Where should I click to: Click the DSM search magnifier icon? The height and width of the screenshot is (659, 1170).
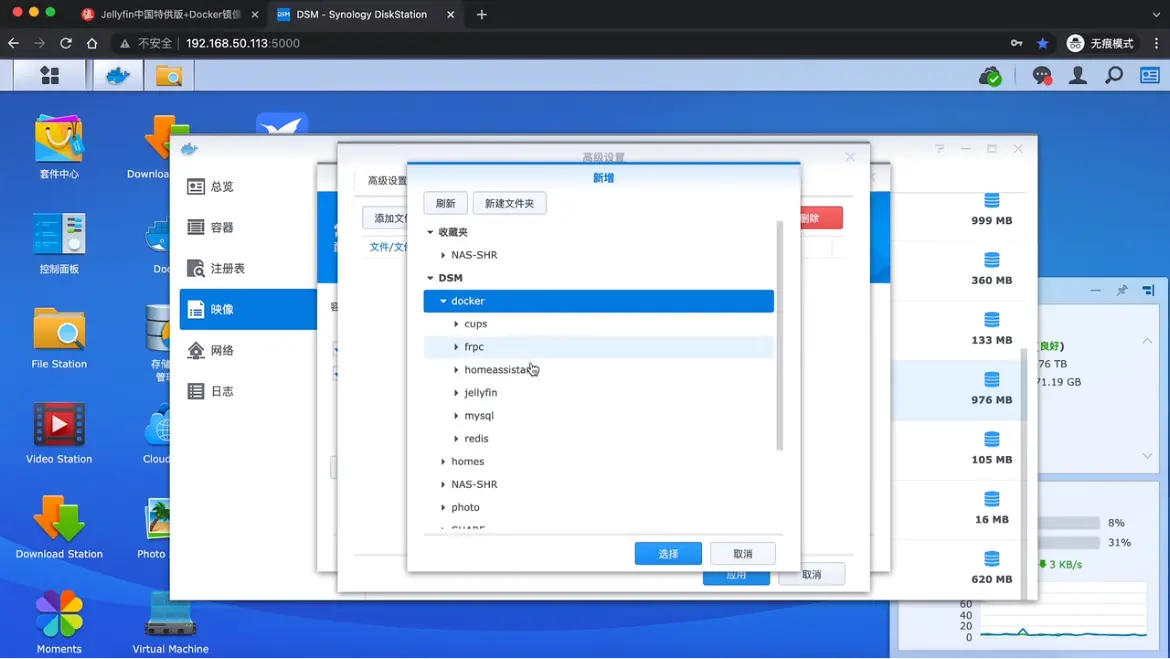1114,76
